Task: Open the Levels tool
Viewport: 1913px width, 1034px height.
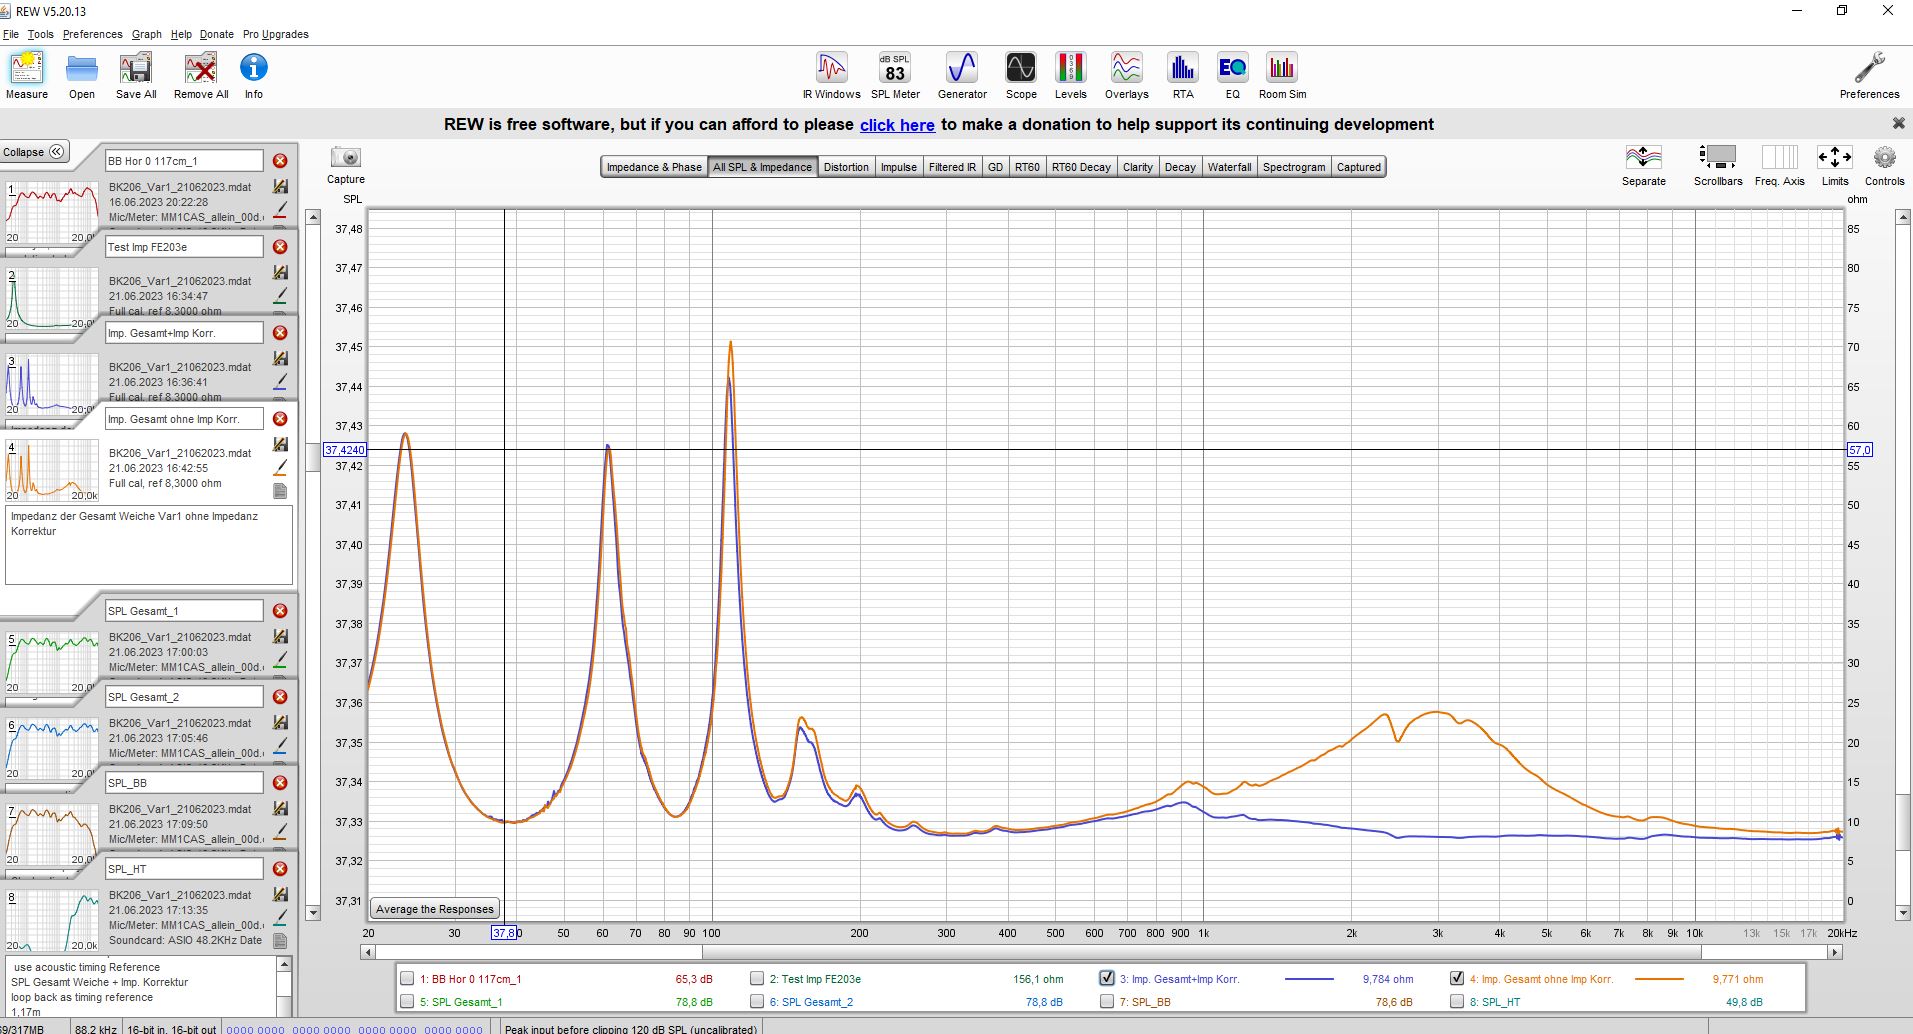Action: coord(1070,76)
